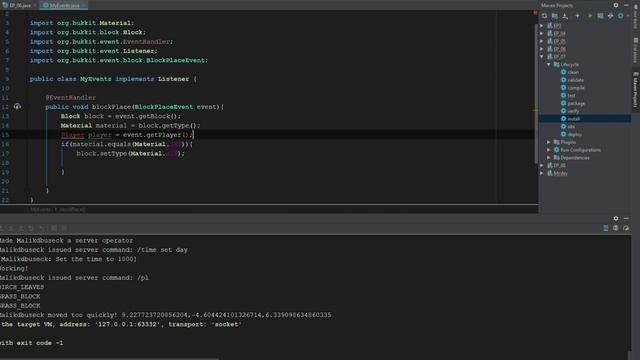640x360 pixels.
Task: Click the download sources icon in Maven toolbar
Action: click(x=565, y=16)
